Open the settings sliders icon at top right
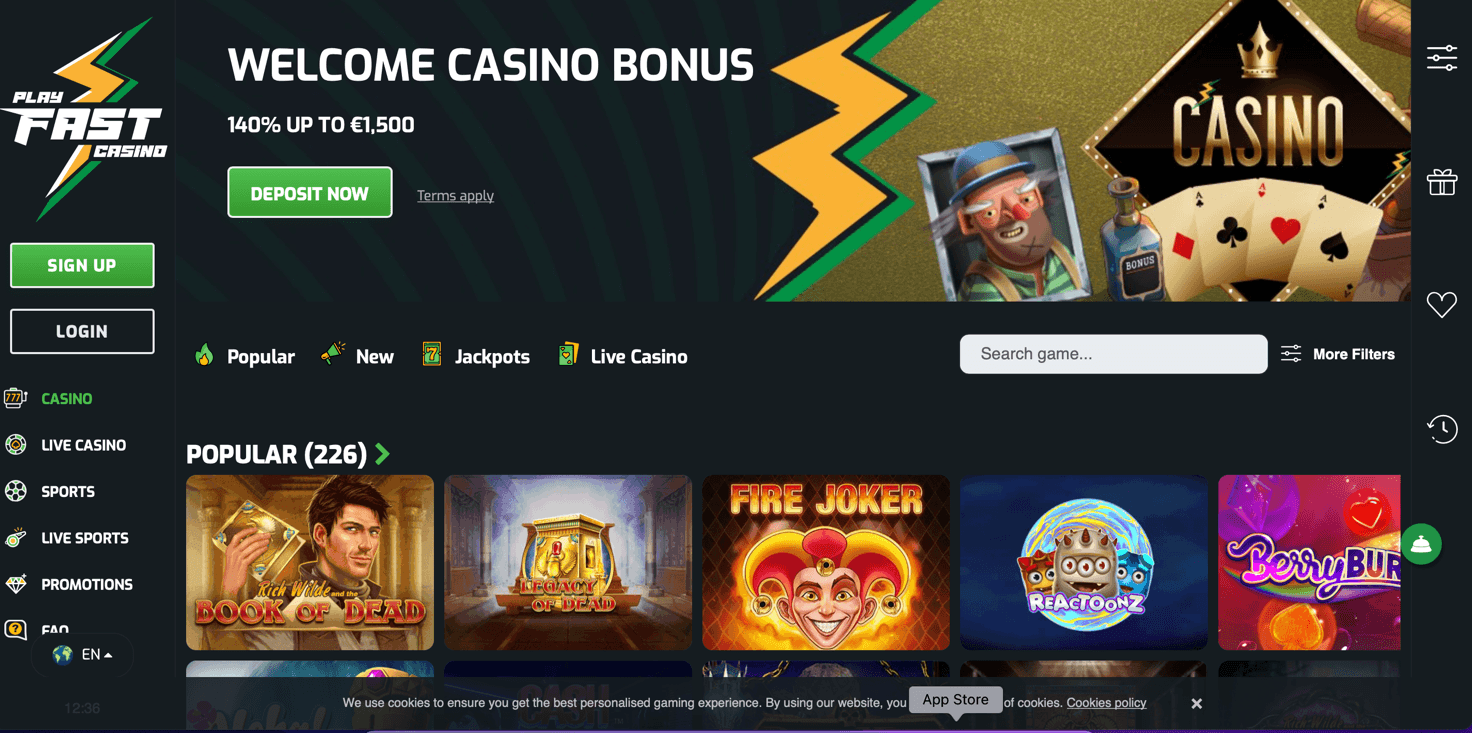 pos(1441,58)
